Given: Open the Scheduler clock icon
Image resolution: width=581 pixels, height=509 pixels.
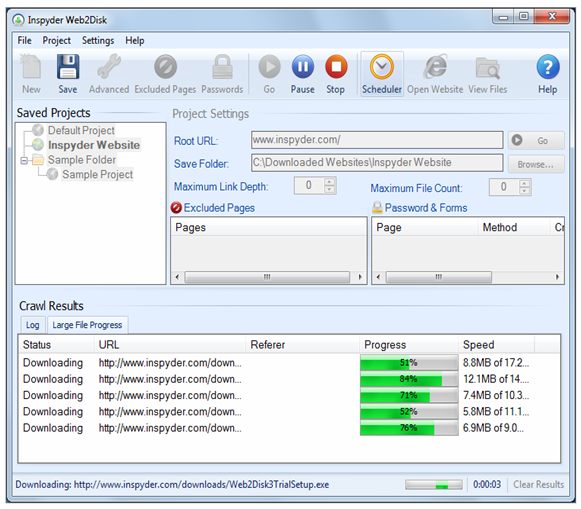Looking at the screenshot, I should 382,67.
